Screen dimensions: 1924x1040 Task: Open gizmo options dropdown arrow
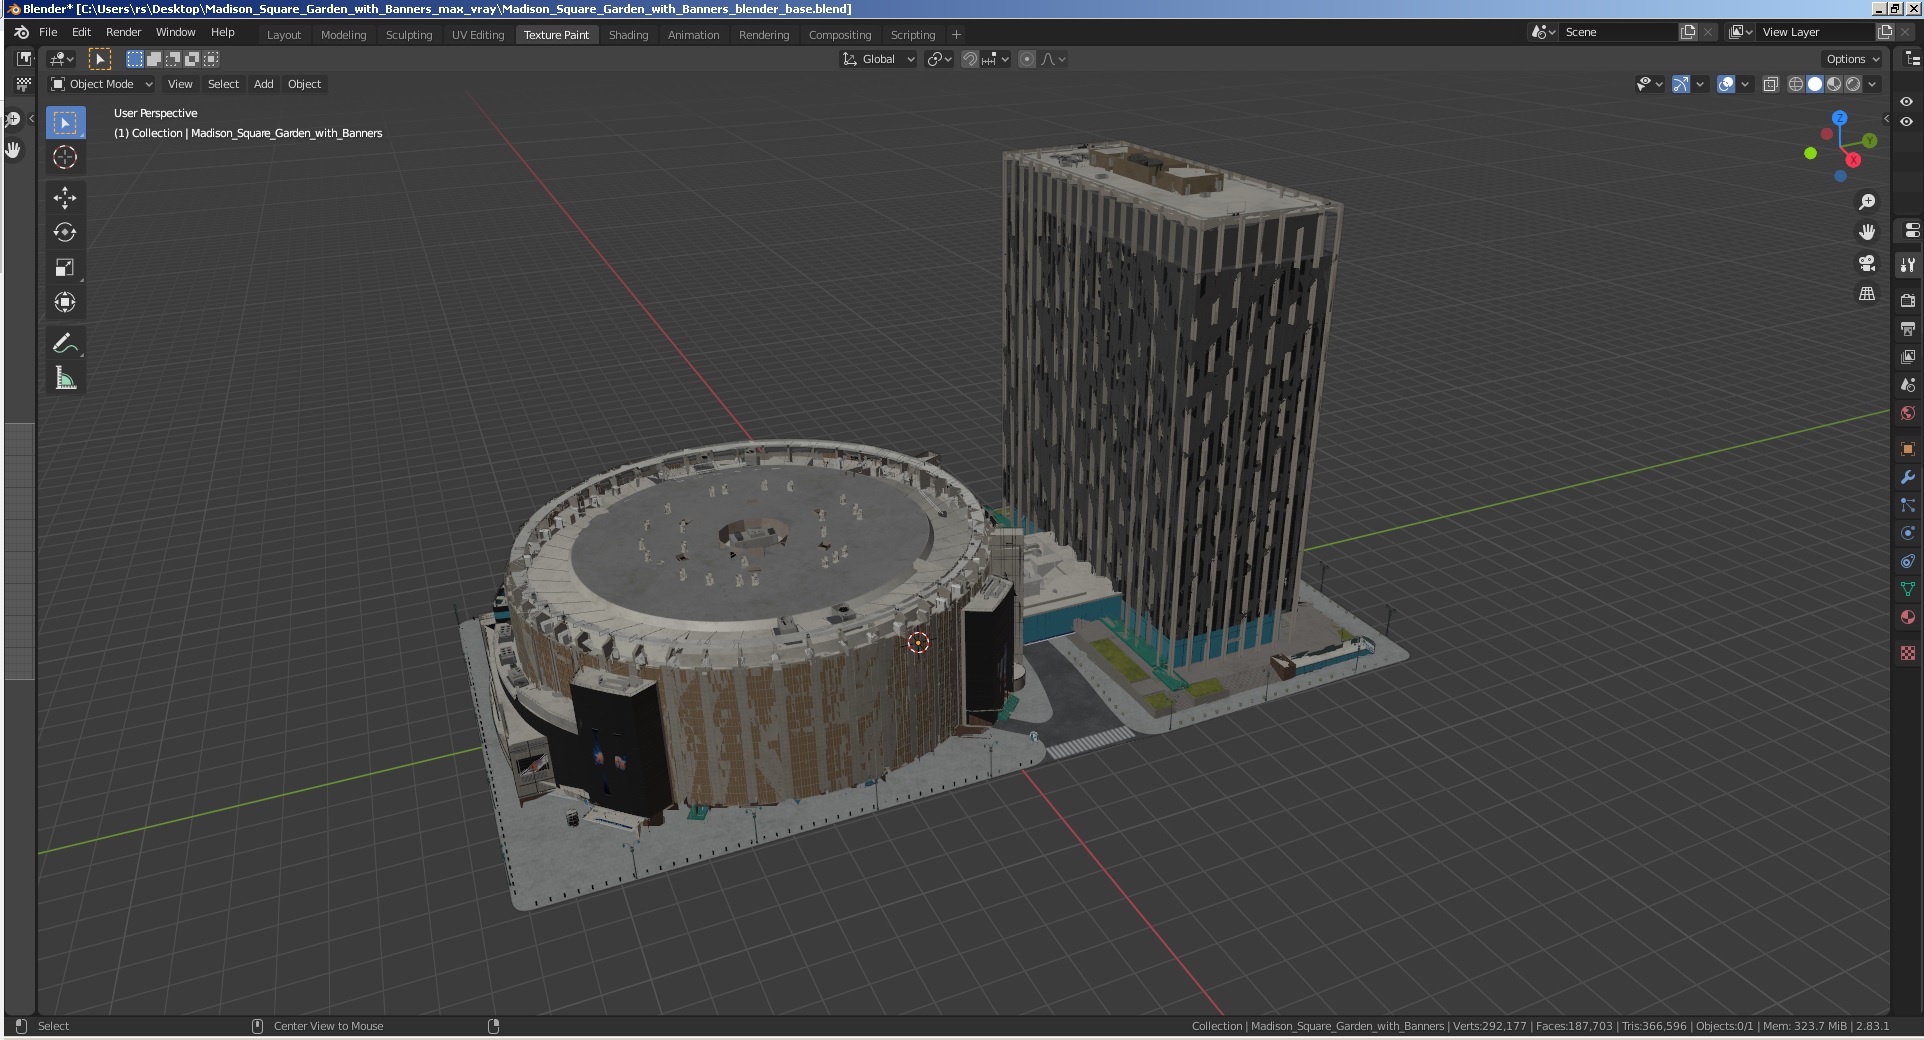tap(1700, 84)
